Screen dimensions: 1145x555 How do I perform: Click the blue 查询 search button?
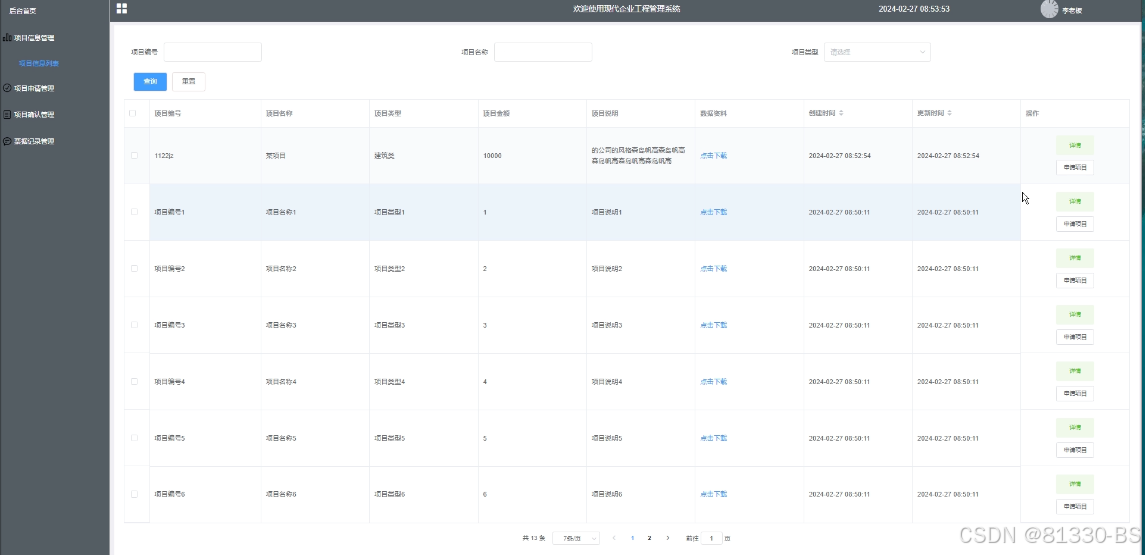[150, 82]
